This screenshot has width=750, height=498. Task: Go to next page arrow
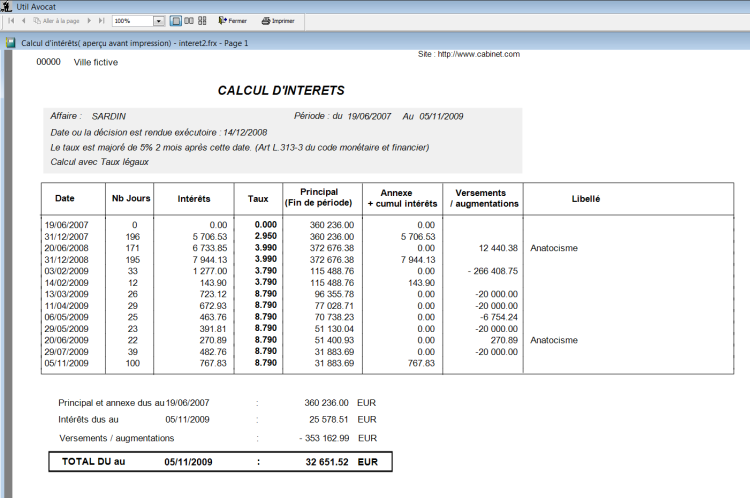(x=89, y=21)
